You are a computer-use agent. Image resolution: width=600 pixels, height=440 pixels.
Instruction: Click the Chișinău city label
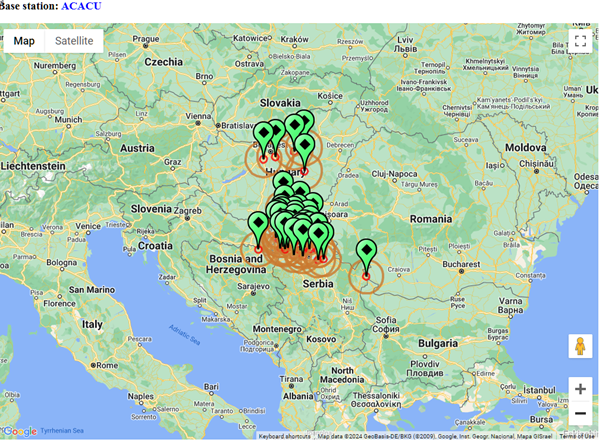coord(536,164)
